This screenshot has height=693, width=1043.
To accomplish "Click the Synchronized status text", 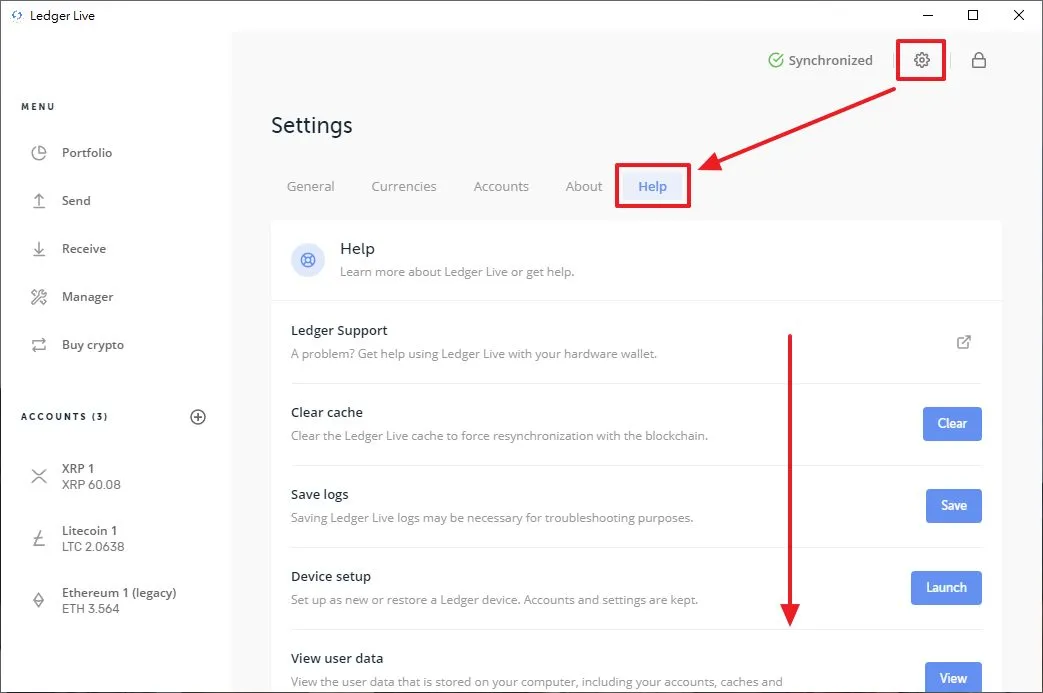I will (x=830, y=60).
